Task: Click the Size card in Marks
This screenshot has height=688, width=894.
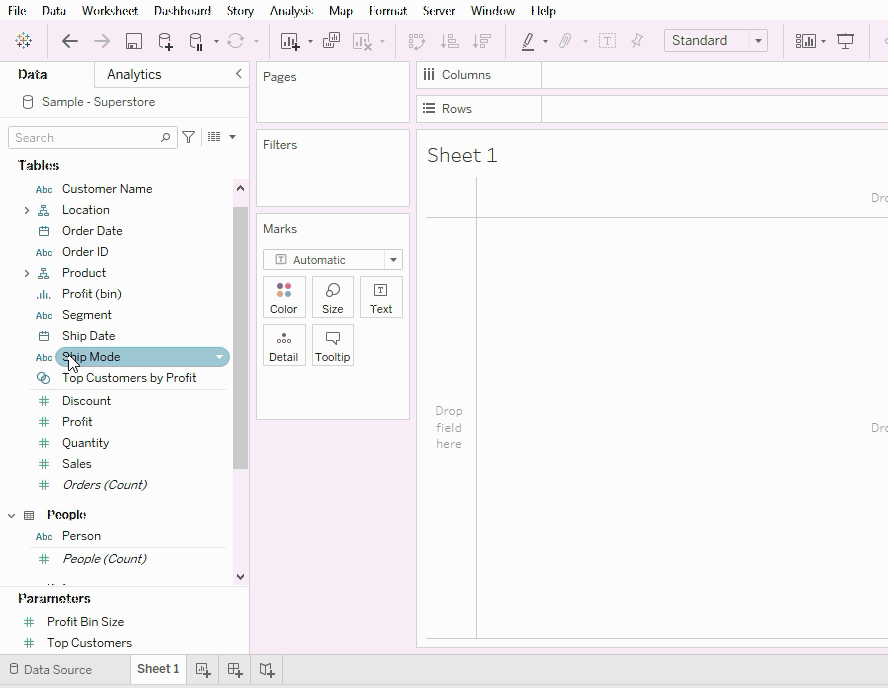Action: tap(332, 297)
